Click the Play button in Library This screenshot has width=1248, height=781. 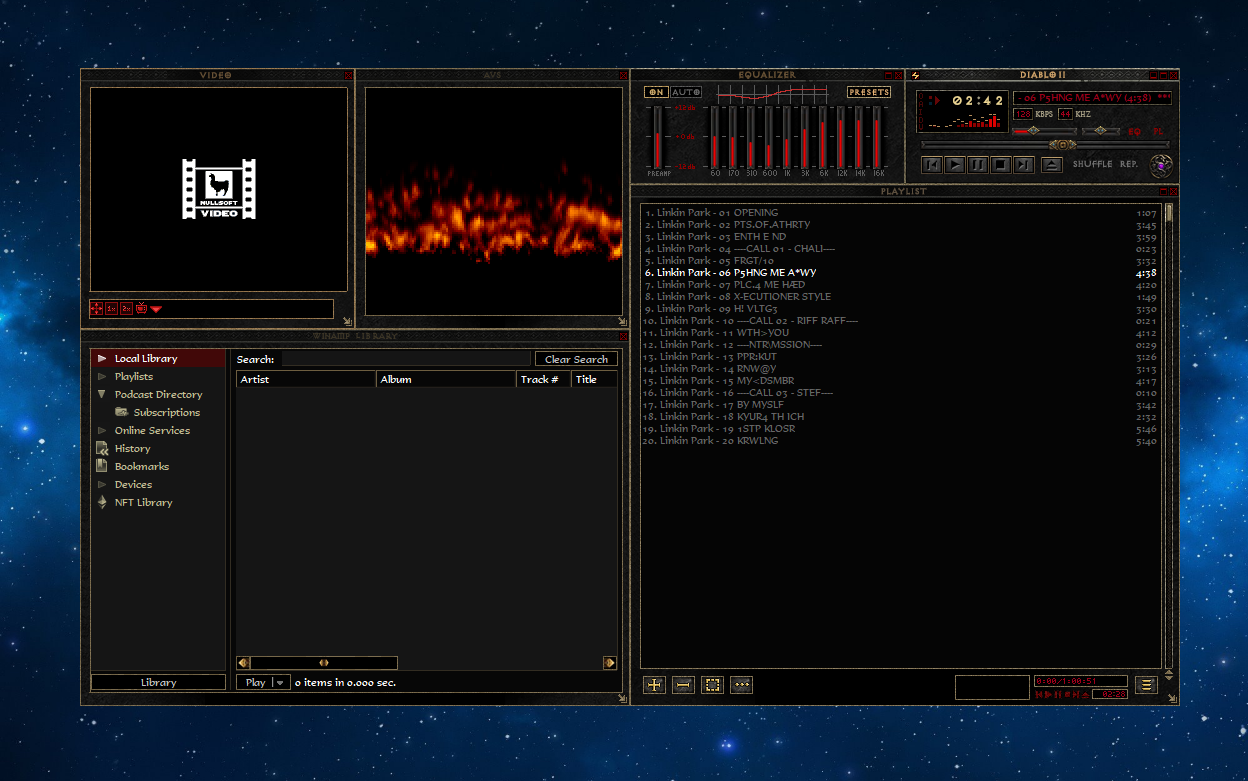click(256, 682)
